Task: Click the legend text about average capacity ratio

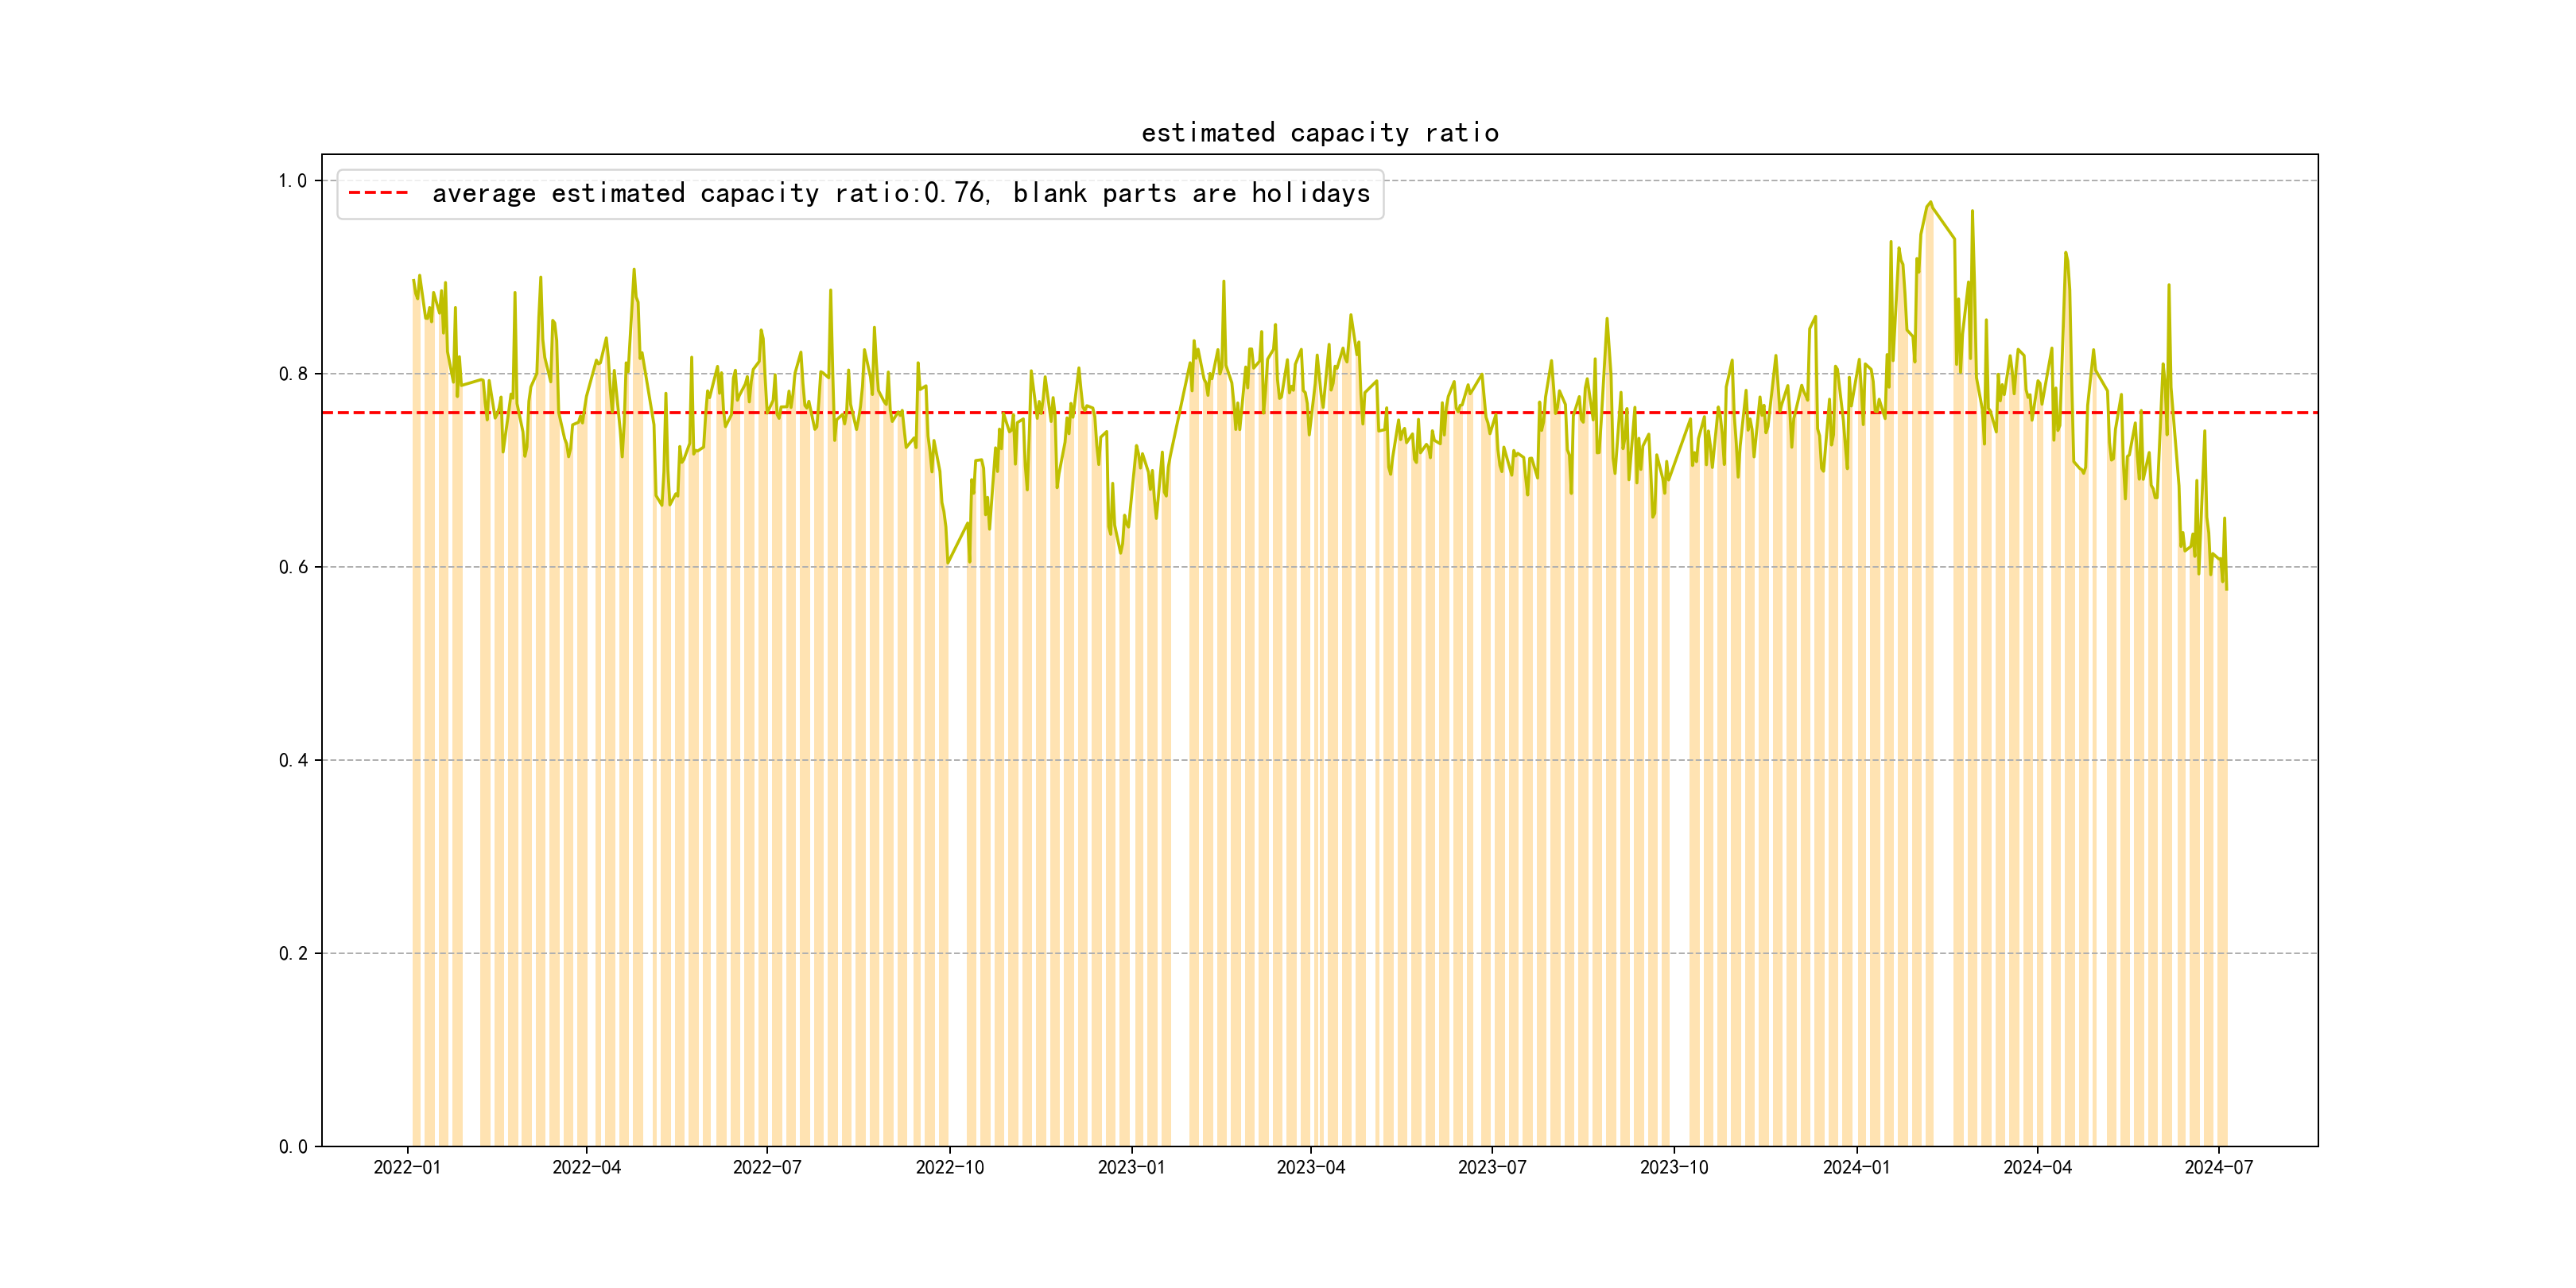Action: [900, 193]
